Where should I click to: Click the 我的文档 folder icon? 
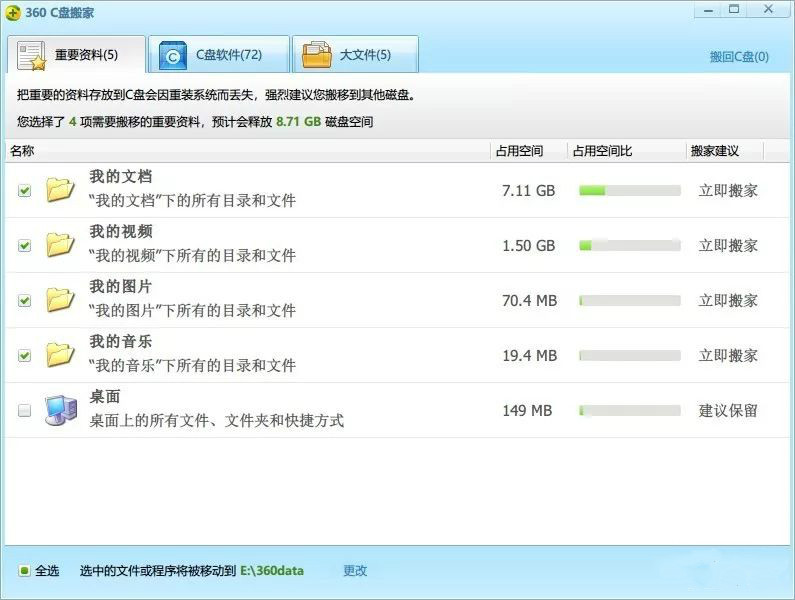[x=60, y=190]
